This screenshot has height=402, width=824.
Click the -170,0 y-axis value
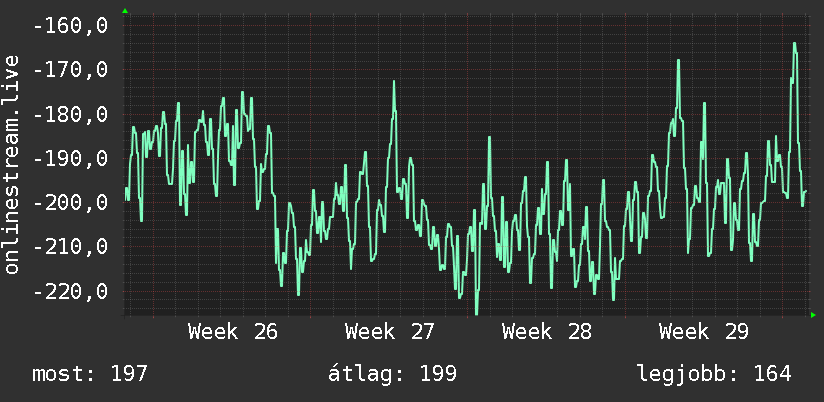click(x=70, y=70)
